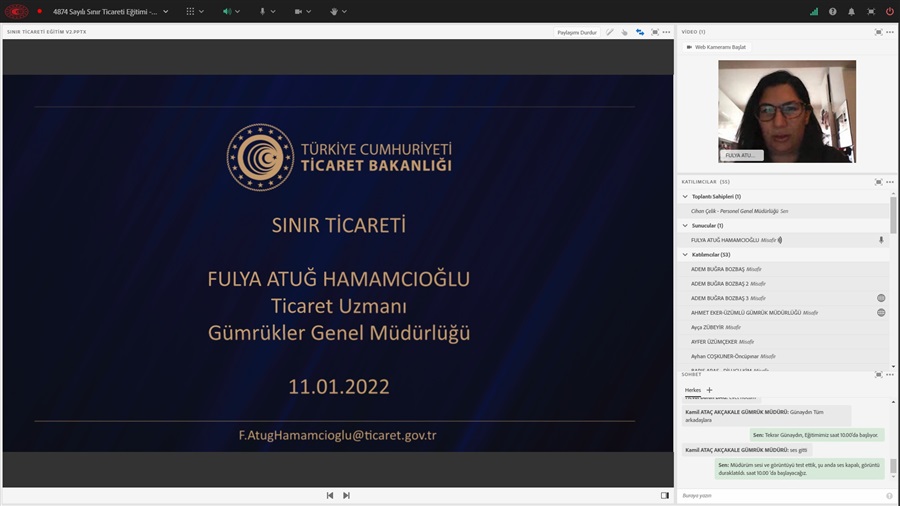The image size is (900, 506).
Task: Mute the green speaker icon
Action: [x=227, y=11]
